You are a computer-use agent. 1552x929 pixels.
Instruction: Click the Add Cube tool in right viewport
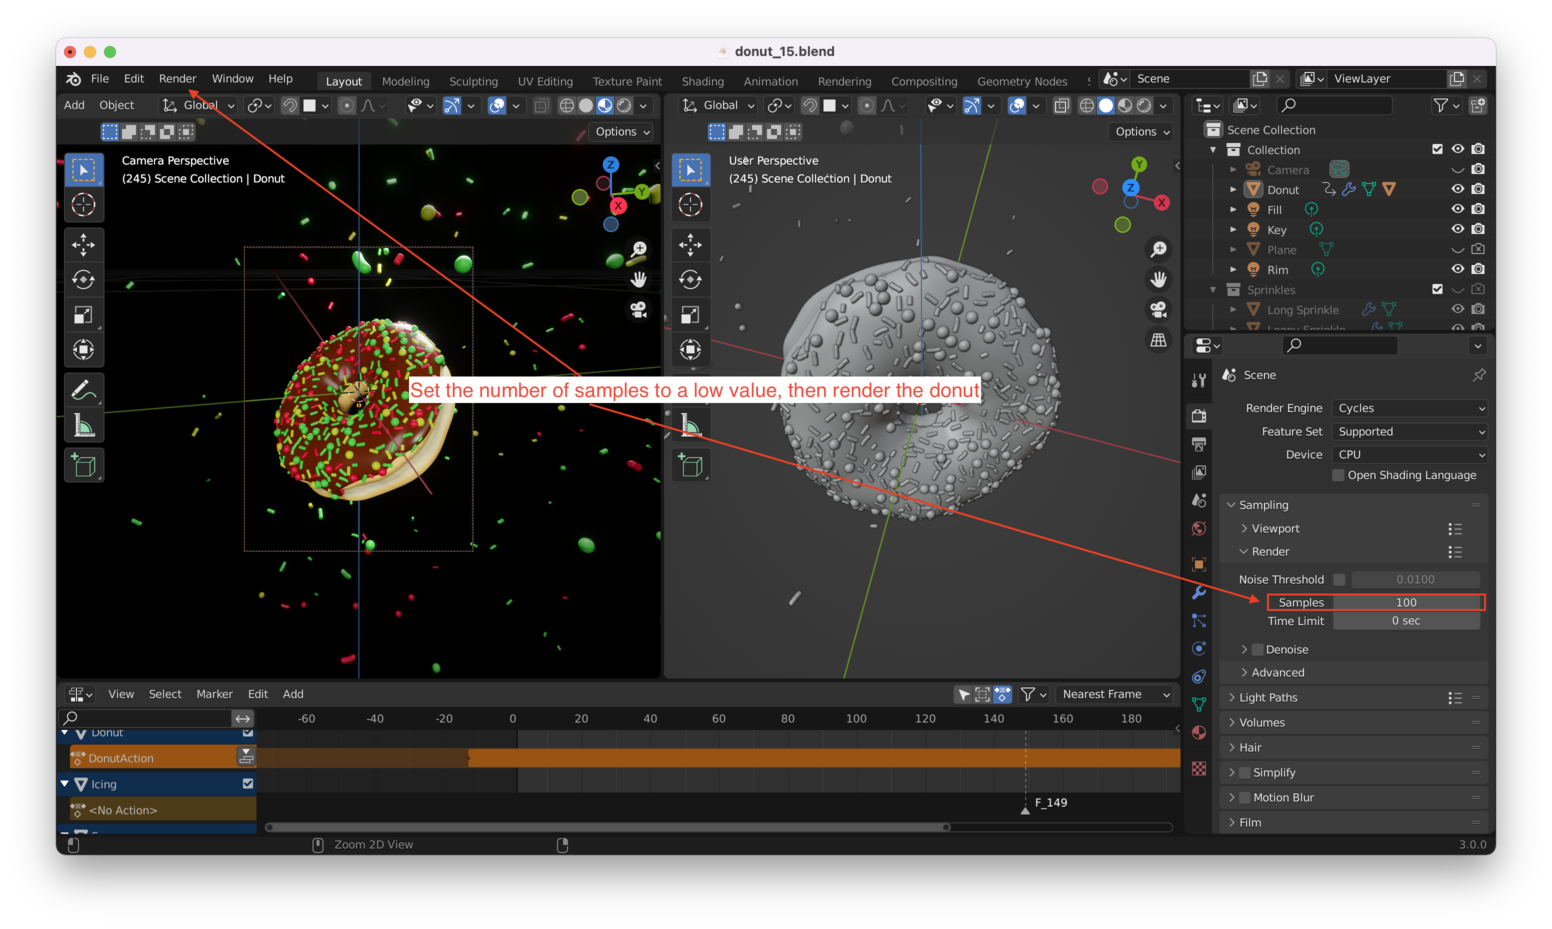point(691,465)
